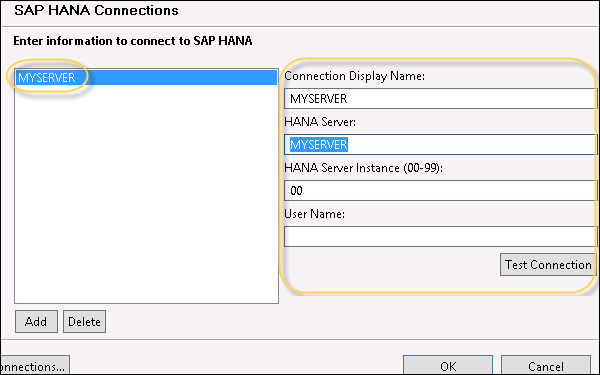This screenshot has height=375, width=600.
Task: Click the 'Enter information to connect to SAP HANA' heading
Action: click(133, 41)
